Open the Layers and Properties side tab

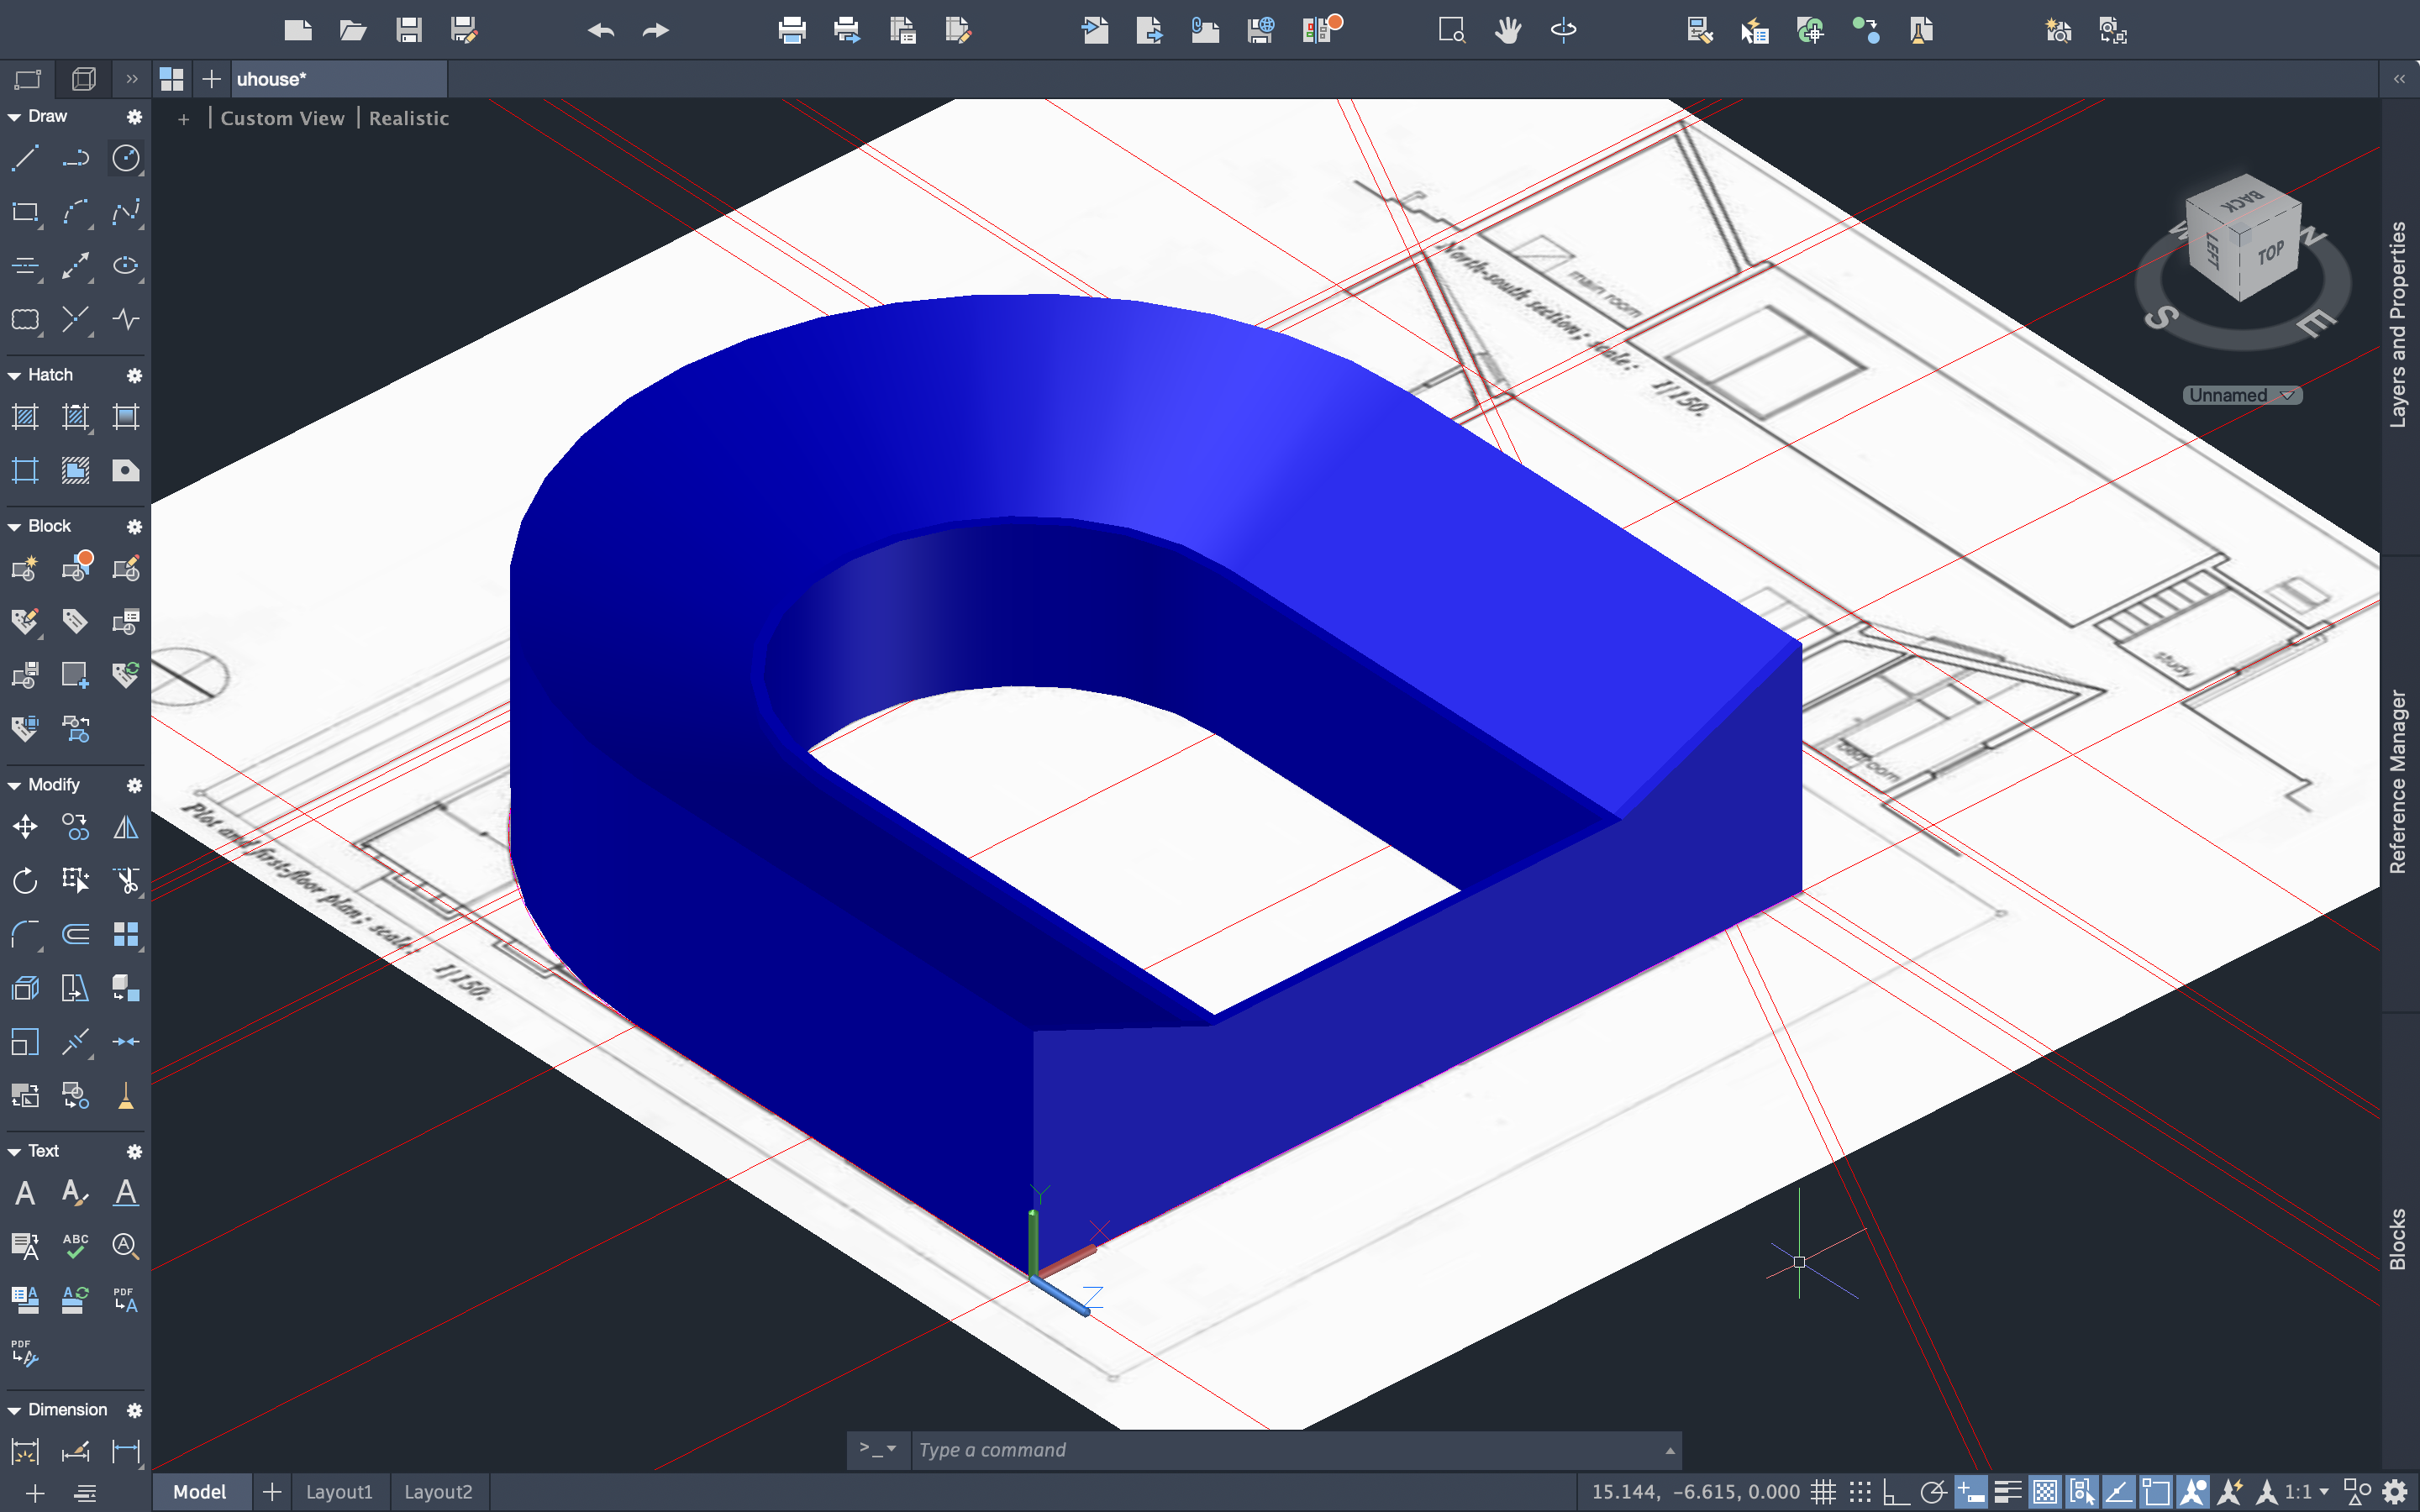click(x=2399, y=325)
